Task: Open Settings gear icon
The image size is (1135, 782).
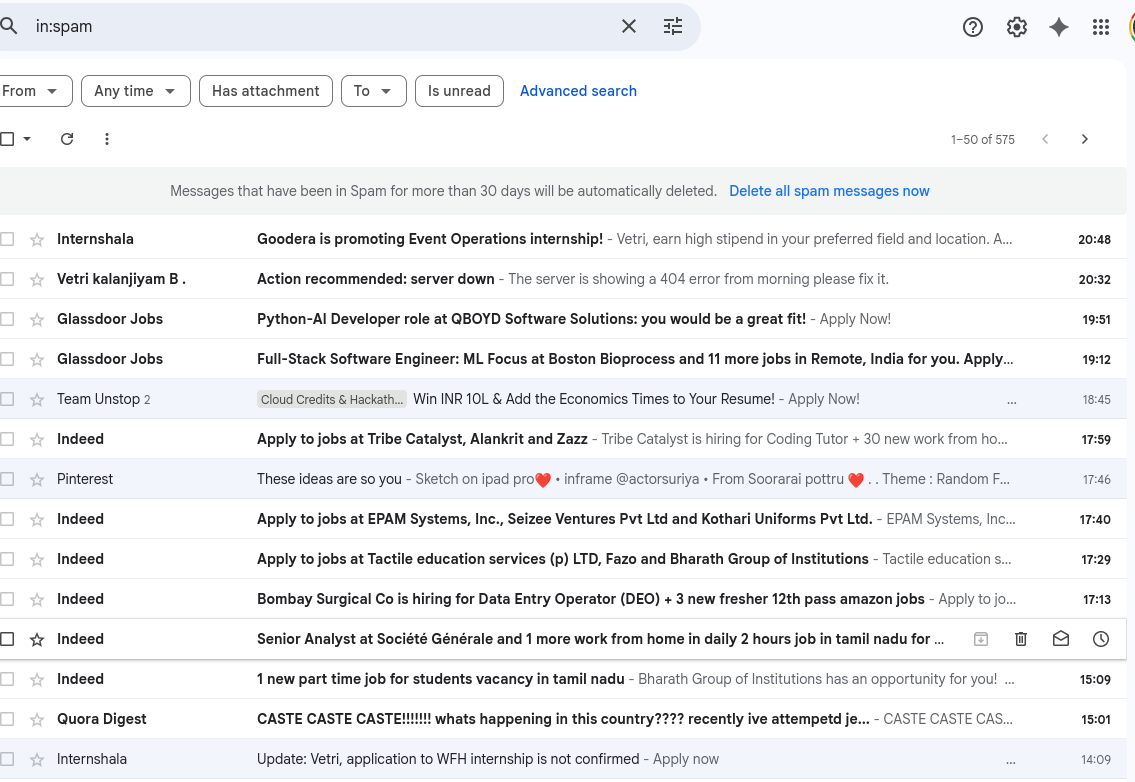Action: click(1016, 27)
